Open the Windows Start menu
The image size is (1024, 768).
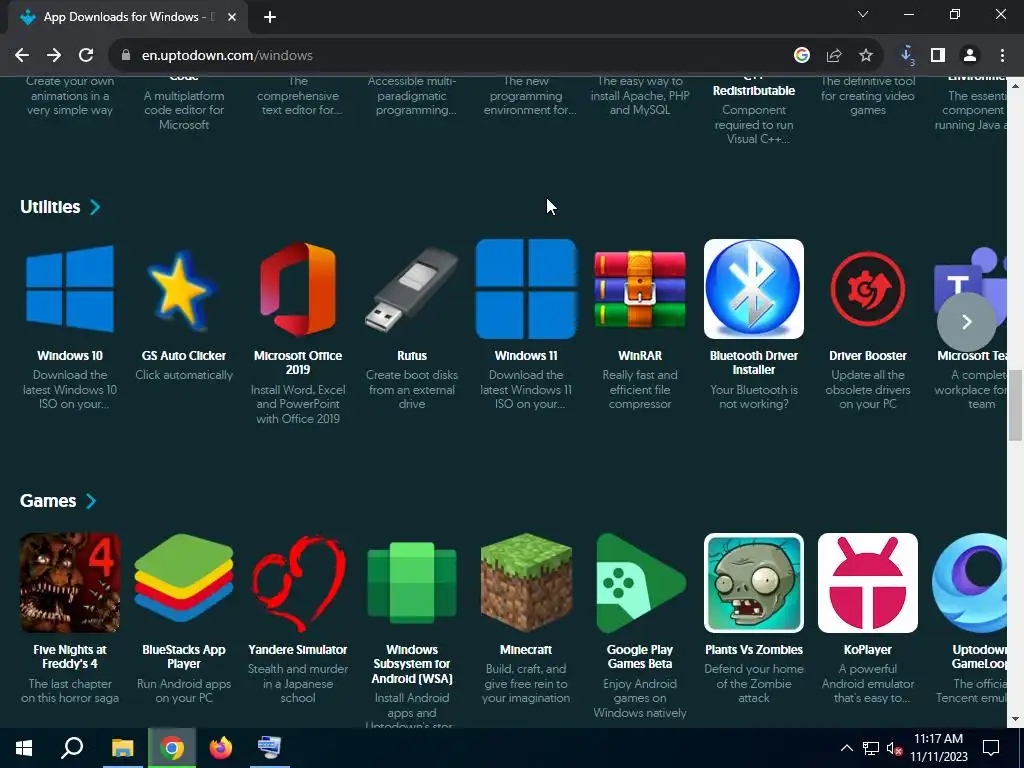(24, 748)
